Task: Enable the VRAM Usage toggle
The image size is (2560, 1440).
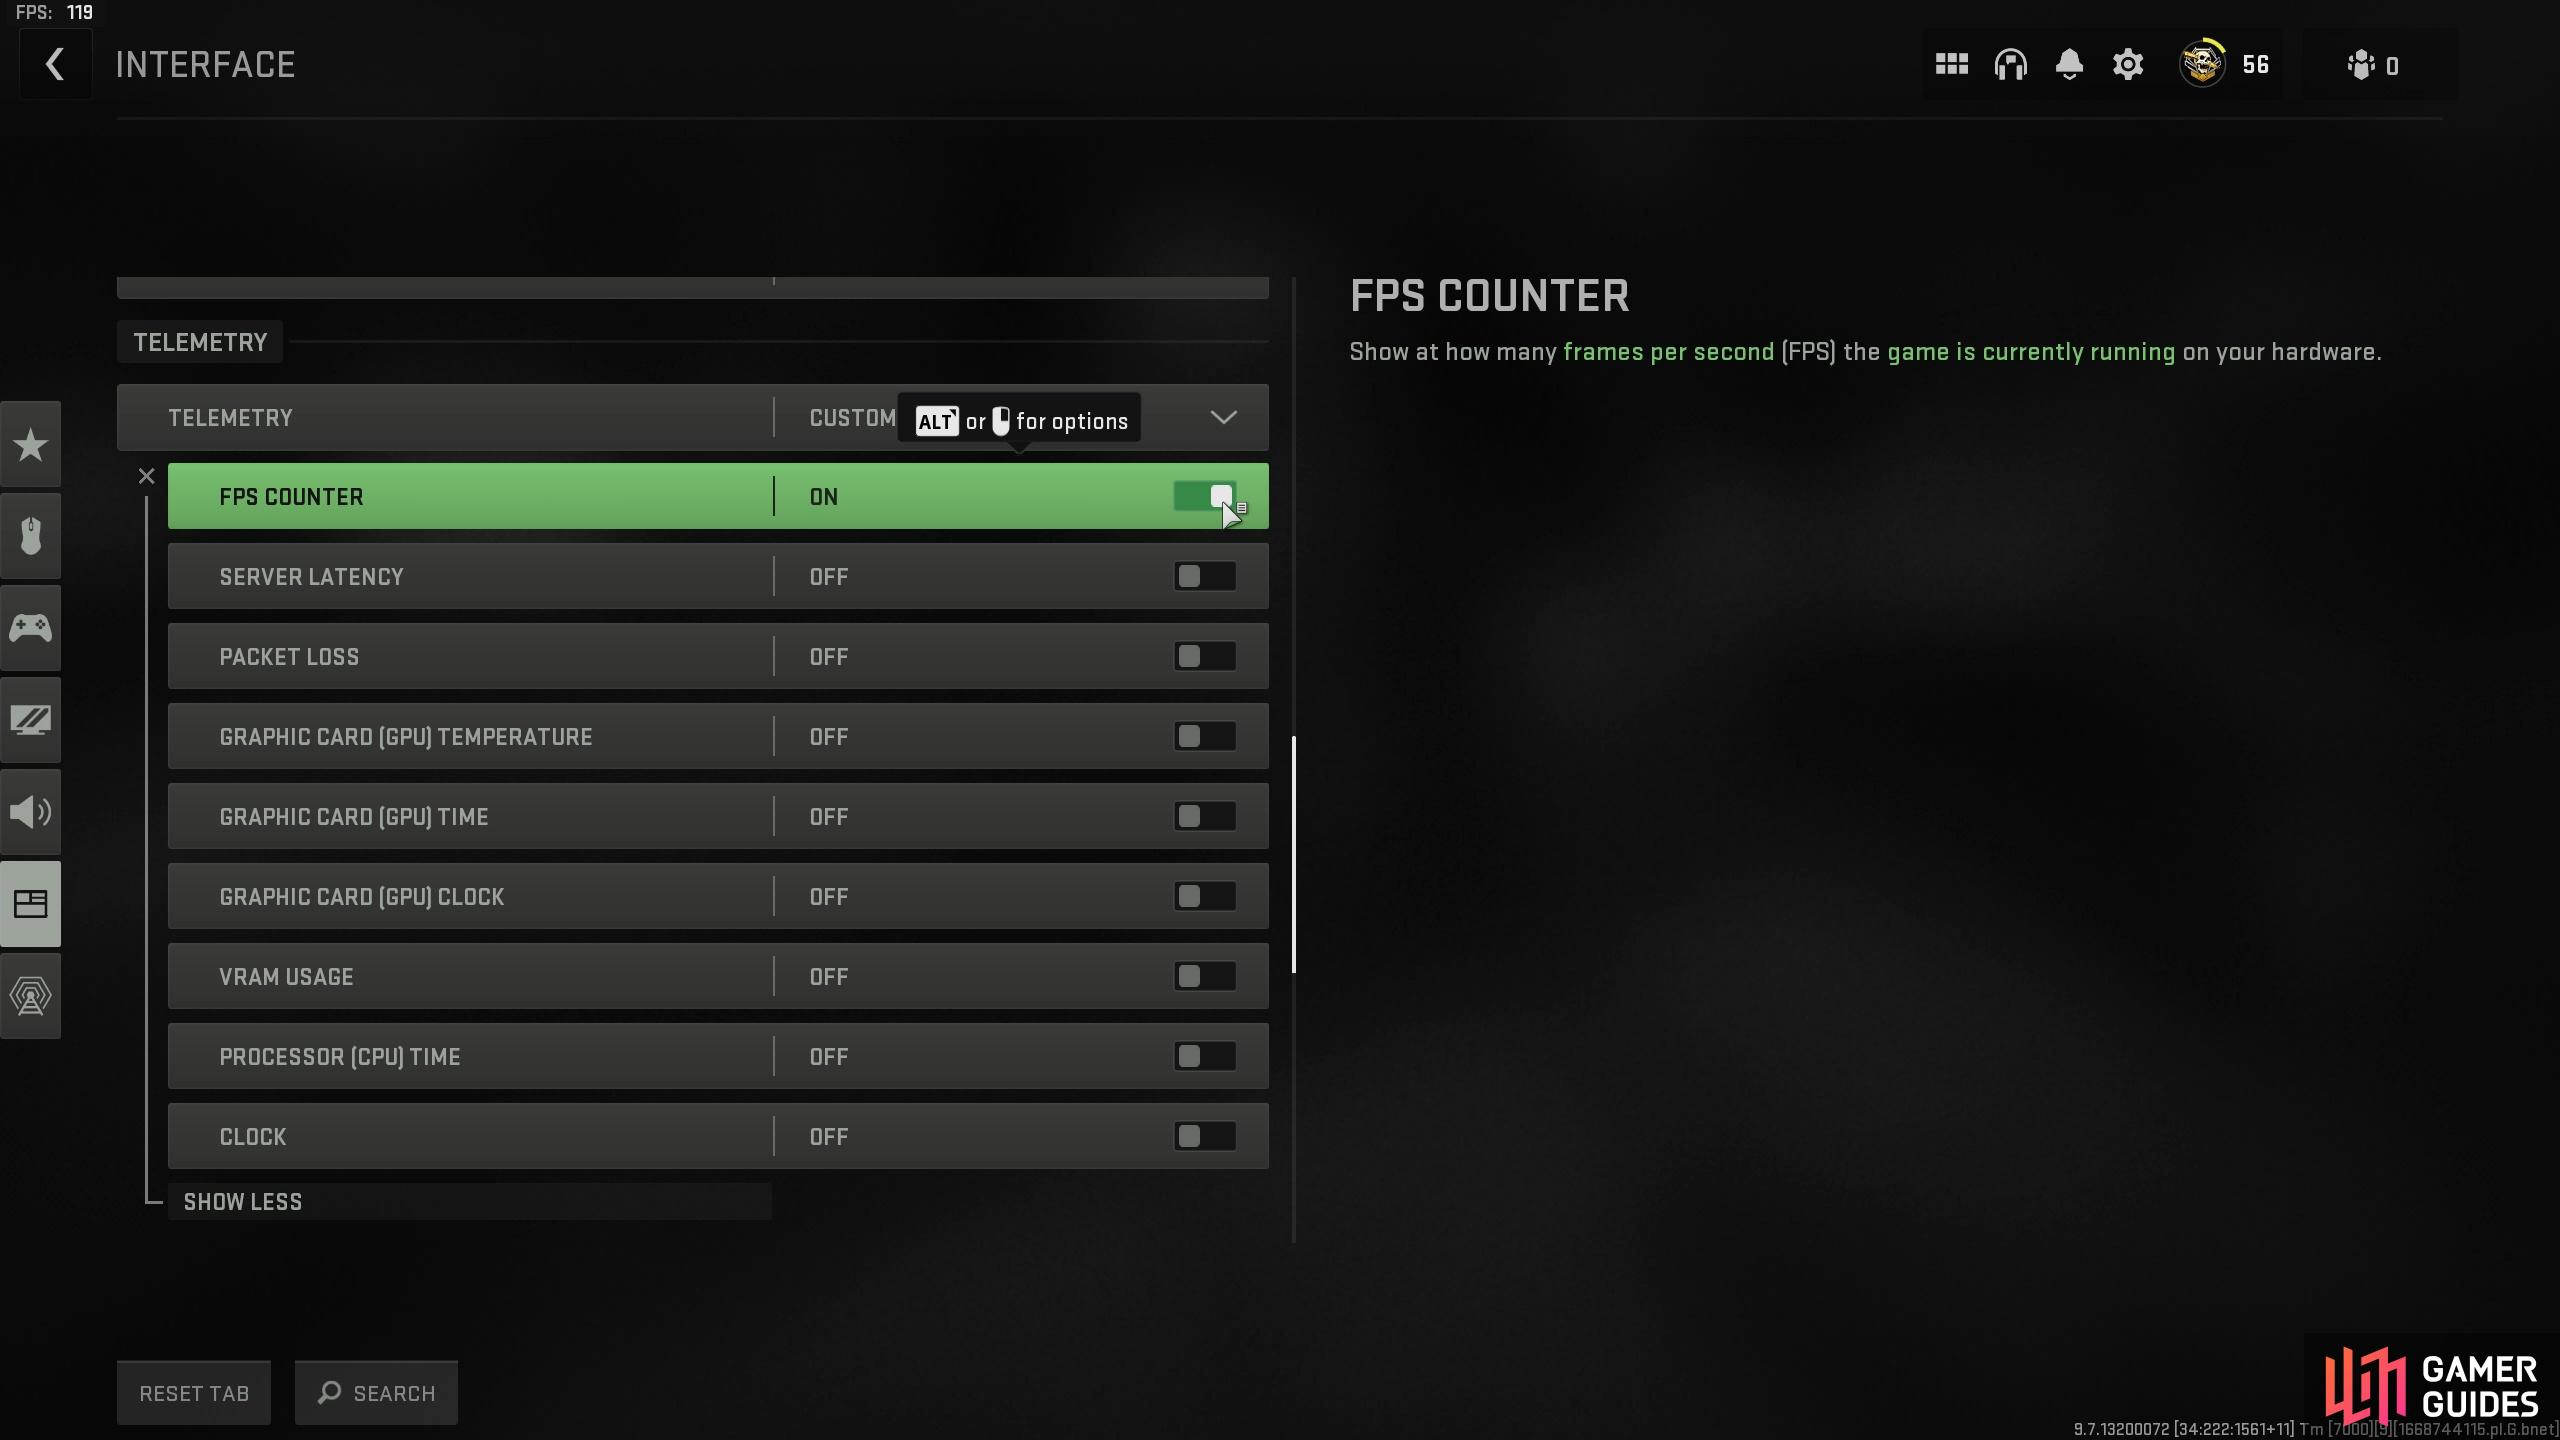Action: pyautogui.click(x=1204, y=976)
